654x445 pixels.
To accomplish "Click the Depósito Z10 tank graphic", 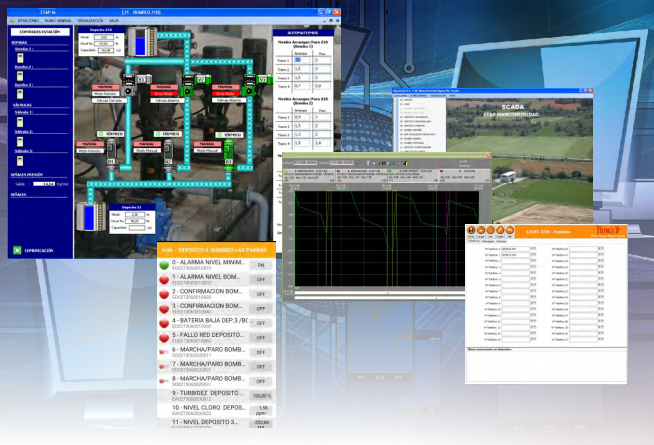I will click(x=142, y=41).
